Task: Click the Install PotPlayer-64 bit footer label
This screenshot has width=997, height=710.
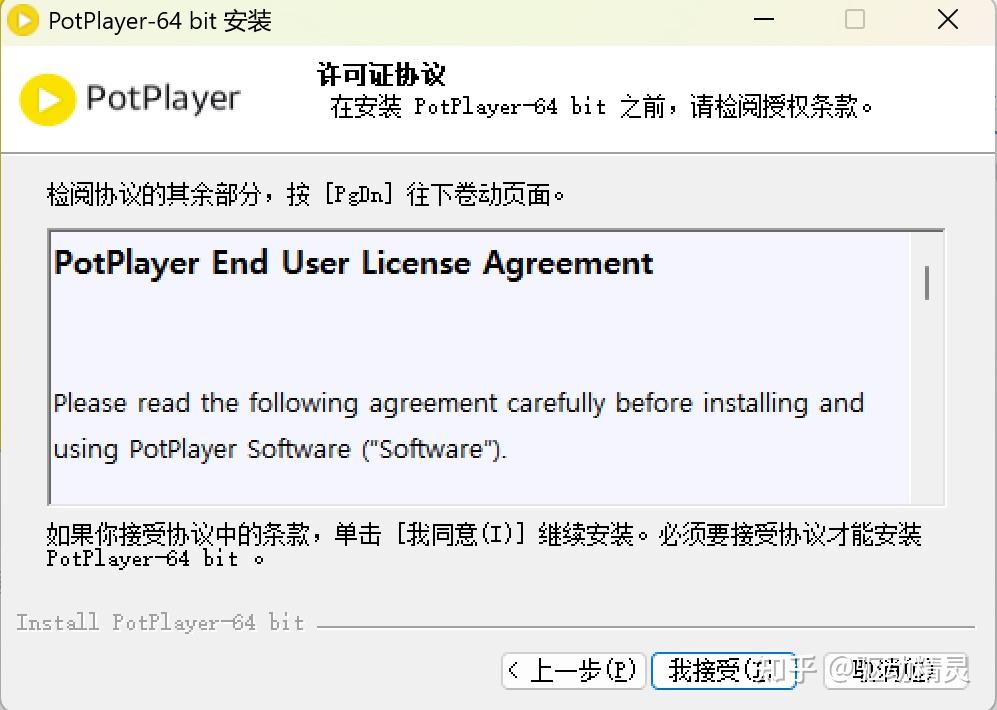Action: (x=160, y=622)
